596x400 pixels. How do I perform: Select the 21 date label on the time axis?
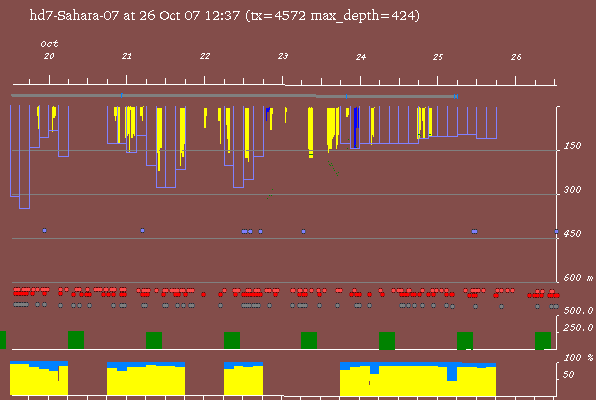point(127,56)
